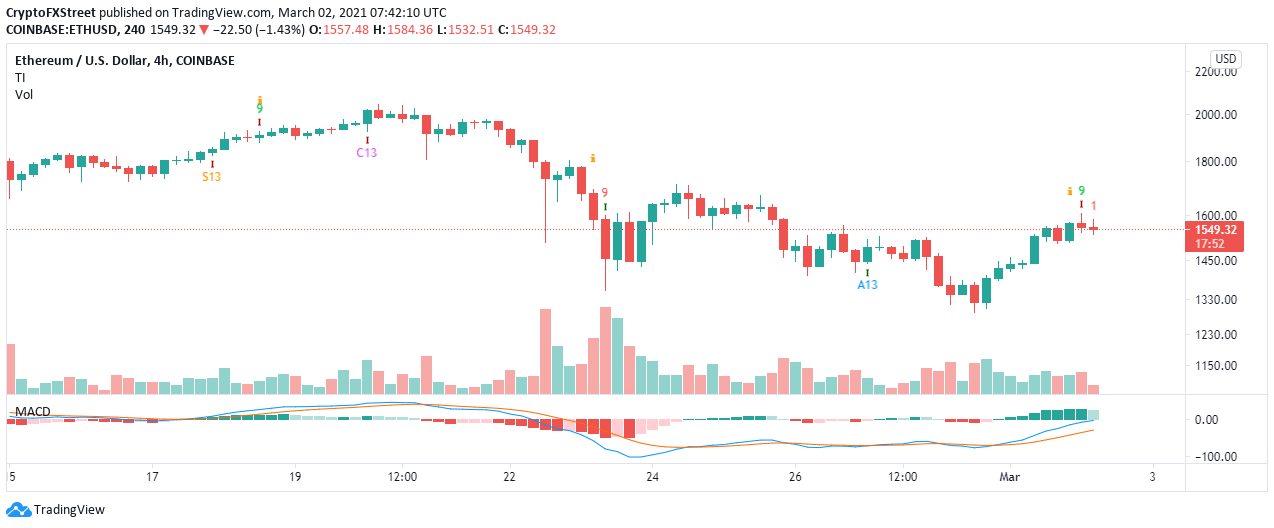Select the S13 marker on the chart
Image resolution: width=1274 pixels, height=528 pixels.
click(212, 176)
